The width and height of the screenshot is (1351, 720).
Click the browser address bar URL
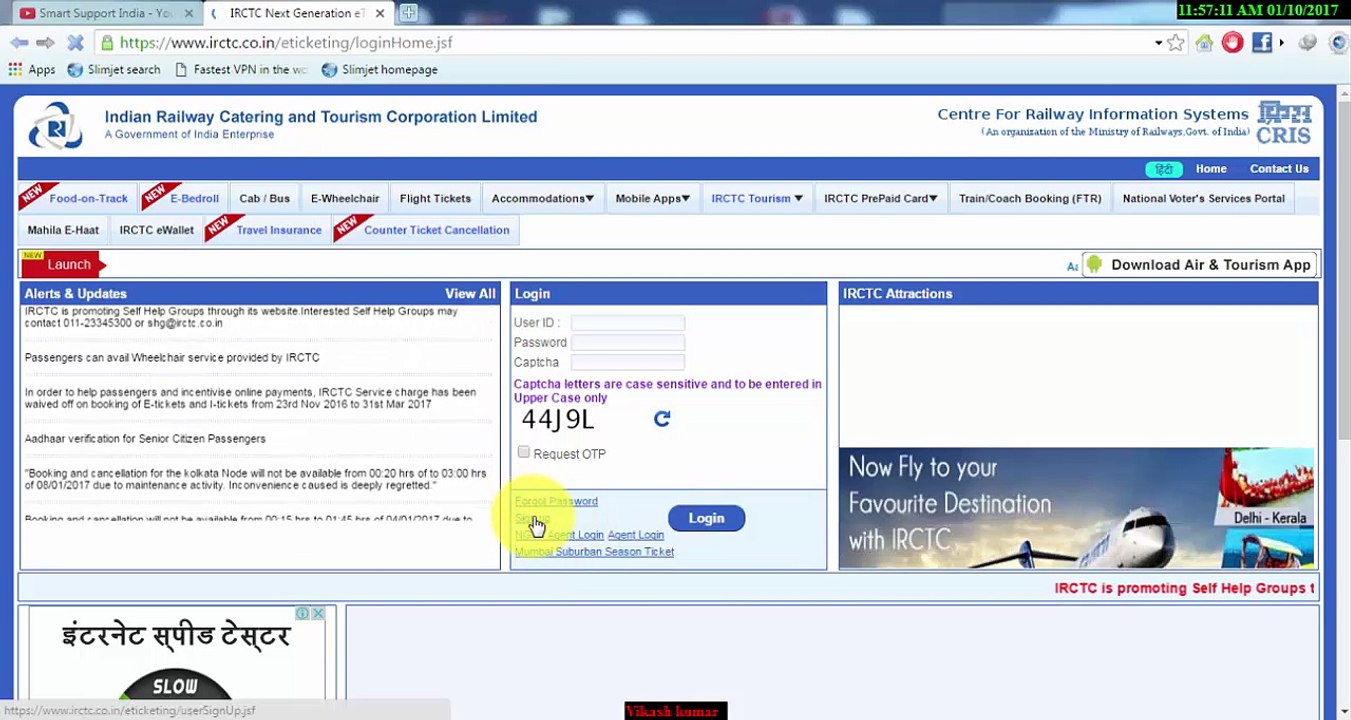click(286, 43)
